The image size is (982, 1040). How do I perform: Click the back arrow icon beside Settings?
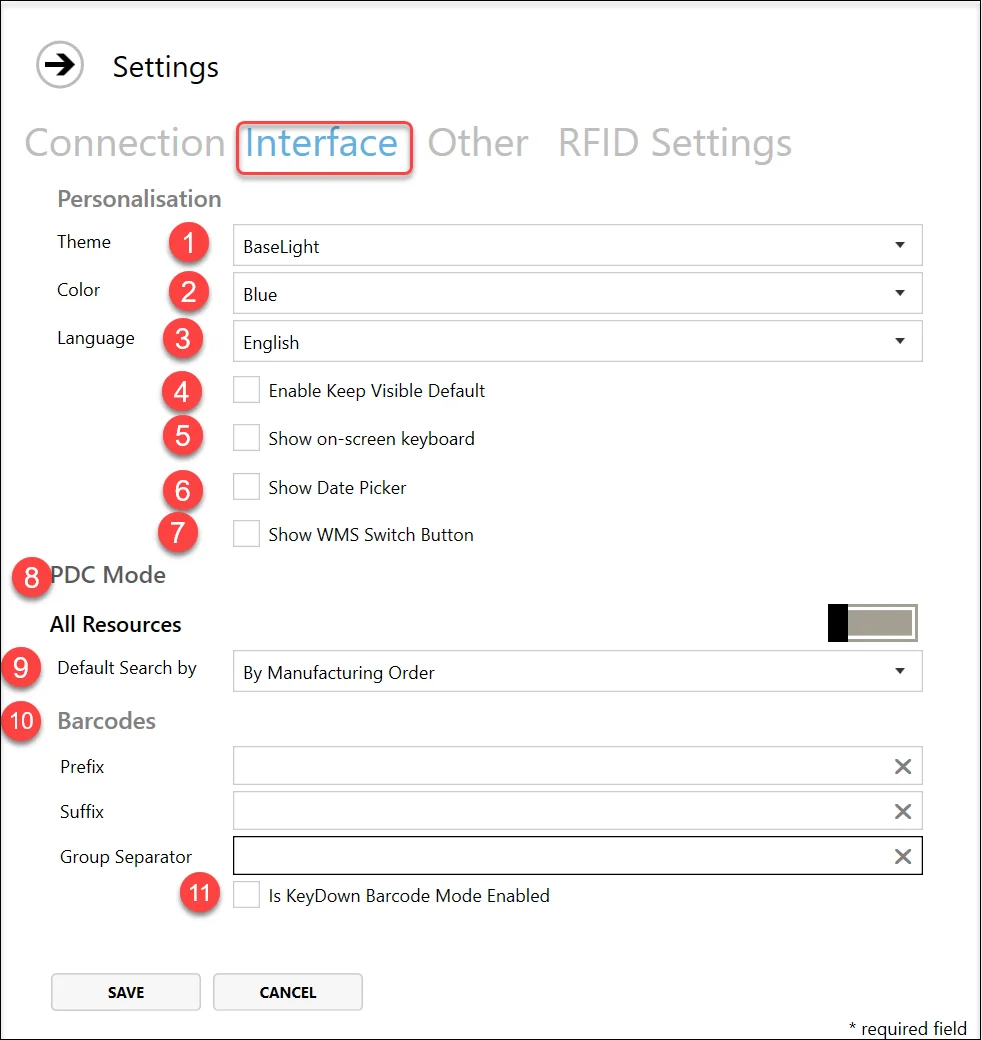point(61,65)
